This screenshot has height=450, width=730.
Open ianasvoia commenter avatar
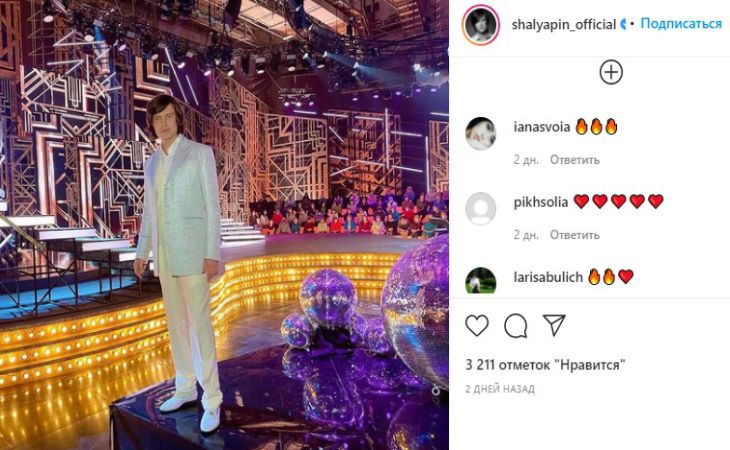click(480, 134)
